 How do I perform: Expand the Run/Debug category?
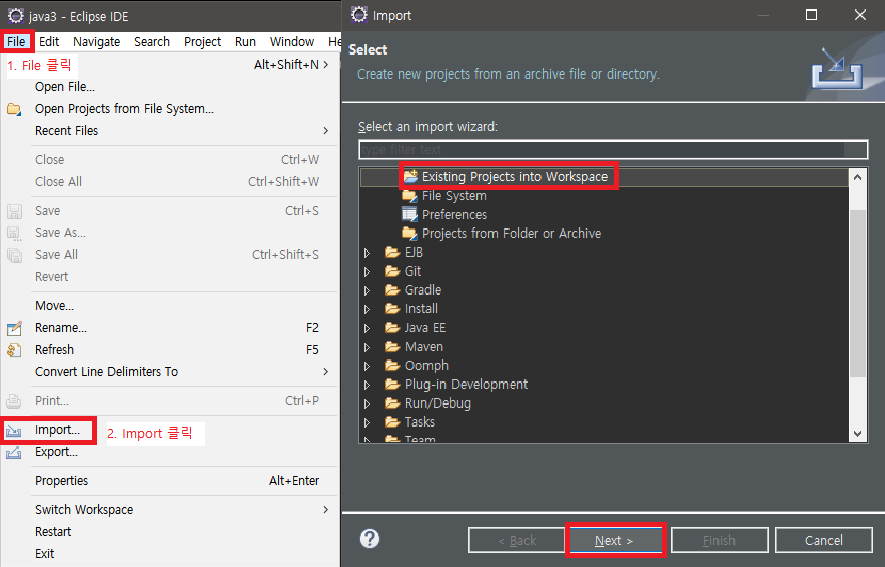click(x=367, y=404)
